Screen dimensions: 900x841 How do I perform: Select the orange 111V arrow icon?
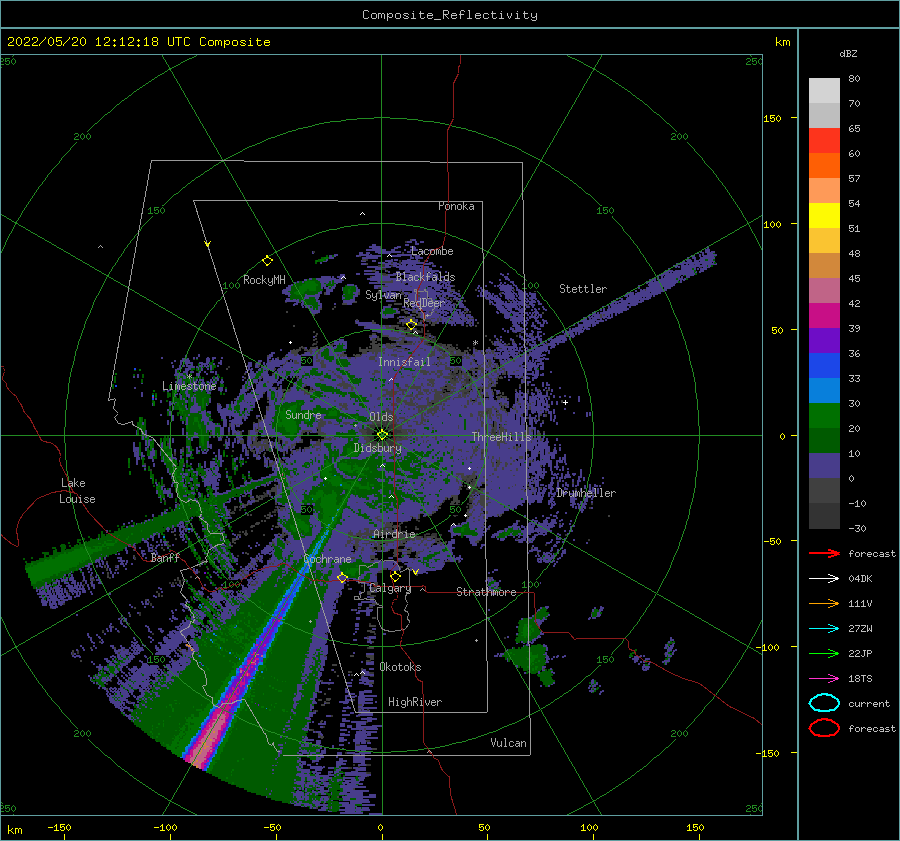click(824, 603)
